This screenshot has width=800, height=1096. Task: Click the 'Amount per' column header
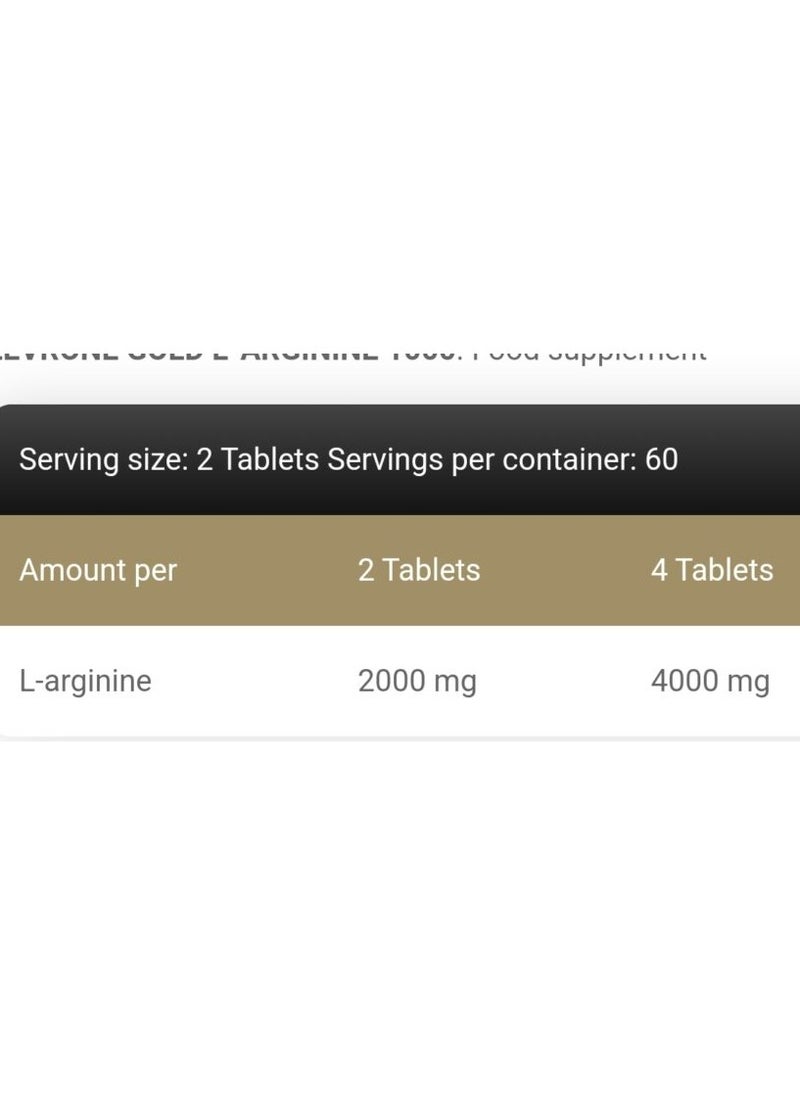(x=98, y=570)
